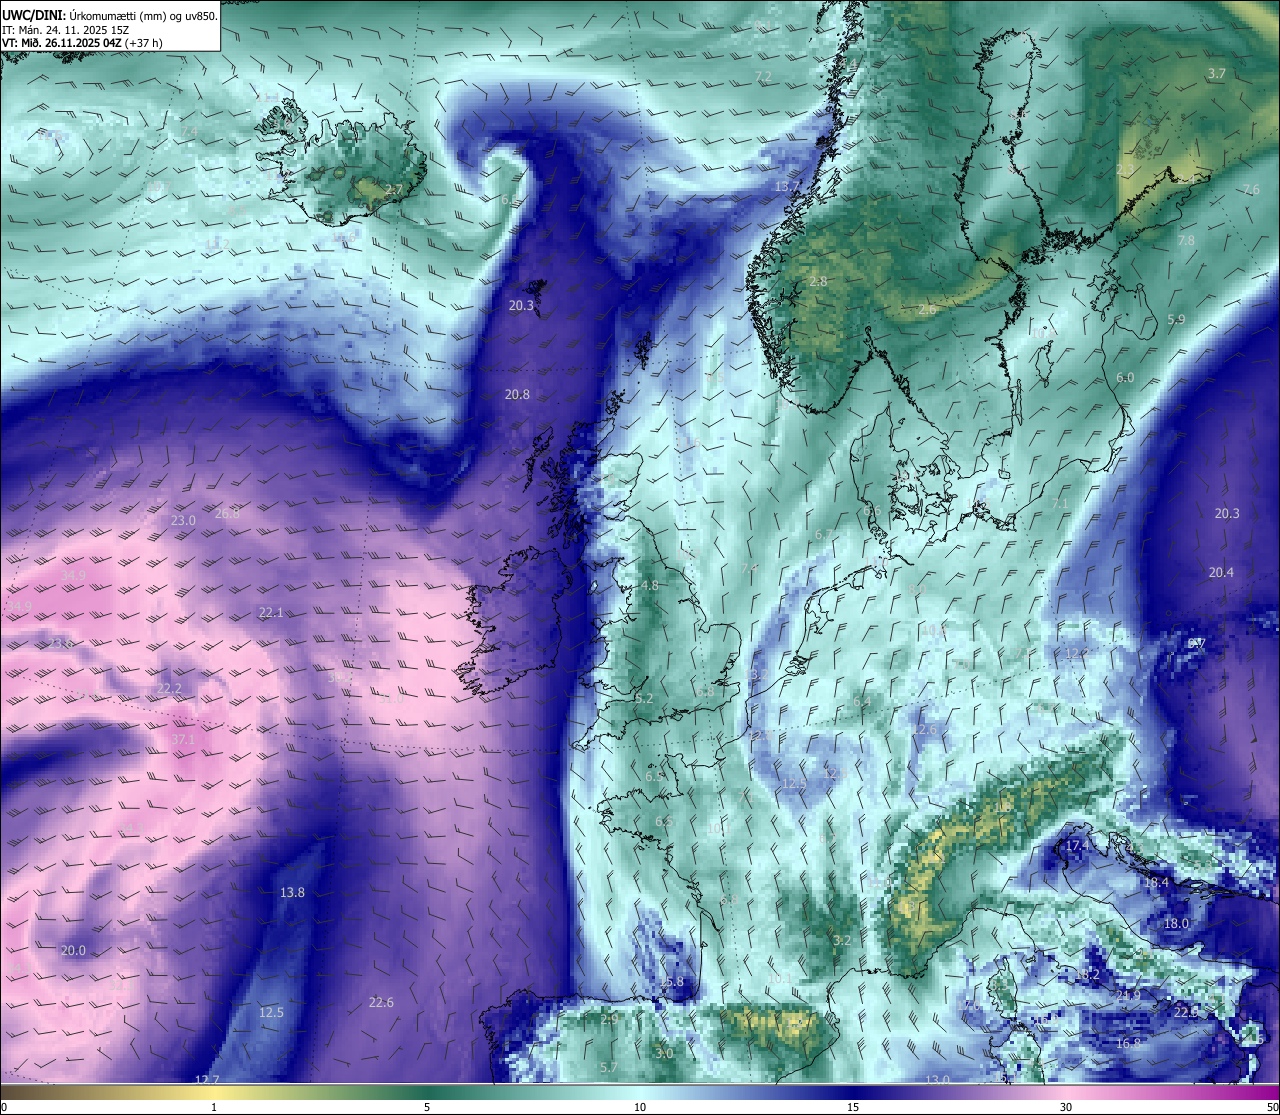Click the 1 tick label on the color scale
This screenshot has height=1115, width=1280.
click(214, 1107)
